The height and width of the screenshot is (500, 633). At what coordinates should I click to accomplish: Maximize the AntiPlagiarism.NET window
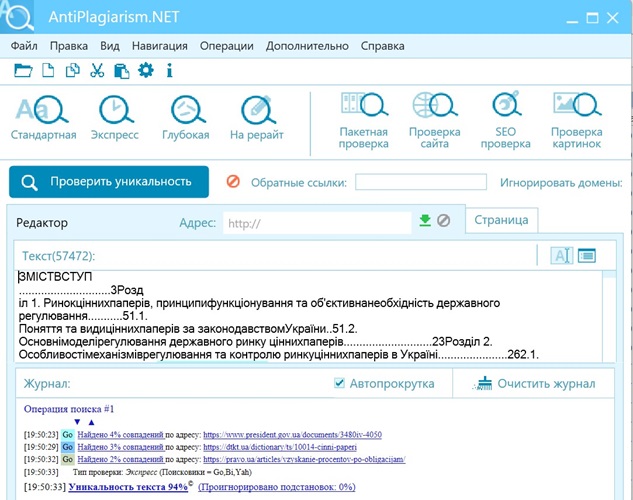point(592,18)
